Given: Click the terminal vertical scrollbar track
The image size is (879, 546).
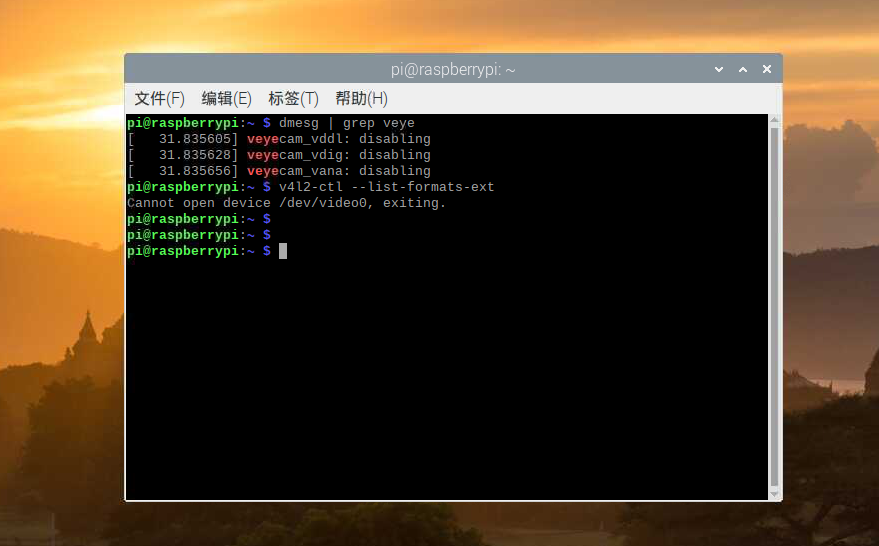Looking at the screenshot, I should tap(774, 300).
